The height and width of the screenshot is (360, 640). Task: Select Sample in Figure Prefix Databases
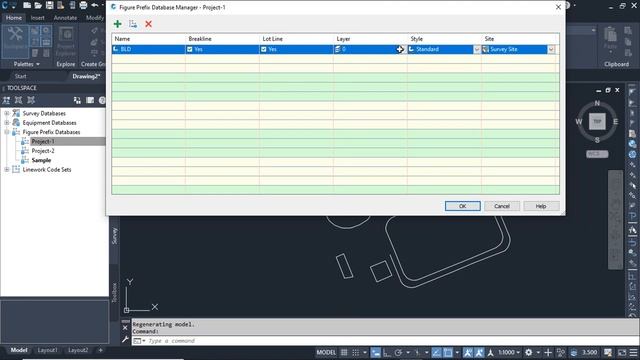(x=41, y=160)
